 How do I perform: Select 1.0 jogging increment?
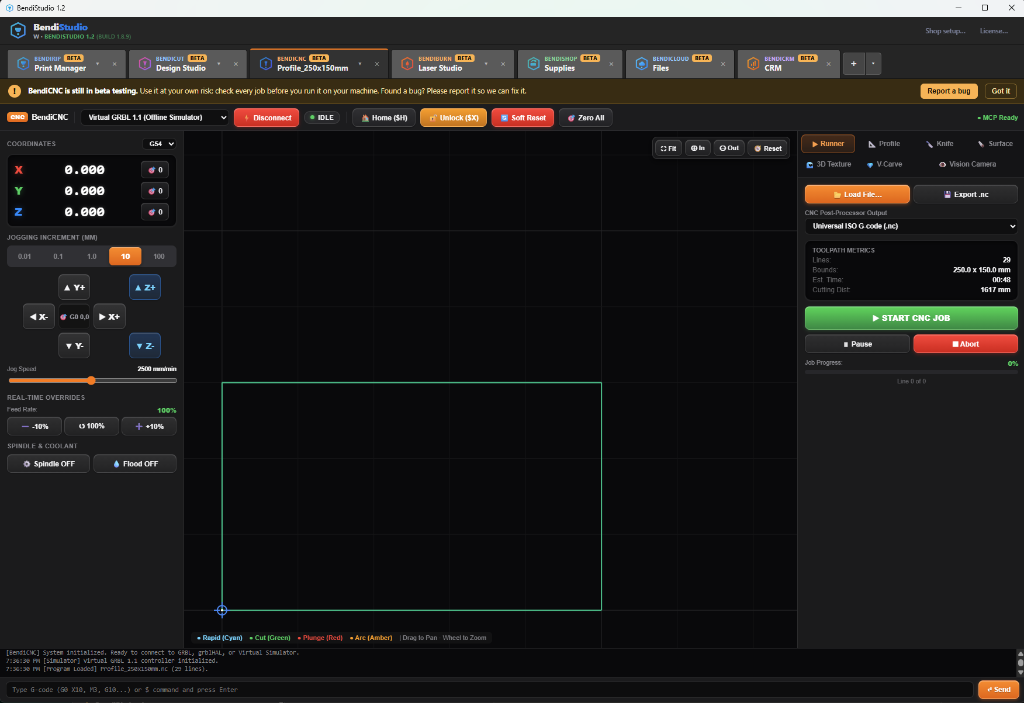coord(92,256)
